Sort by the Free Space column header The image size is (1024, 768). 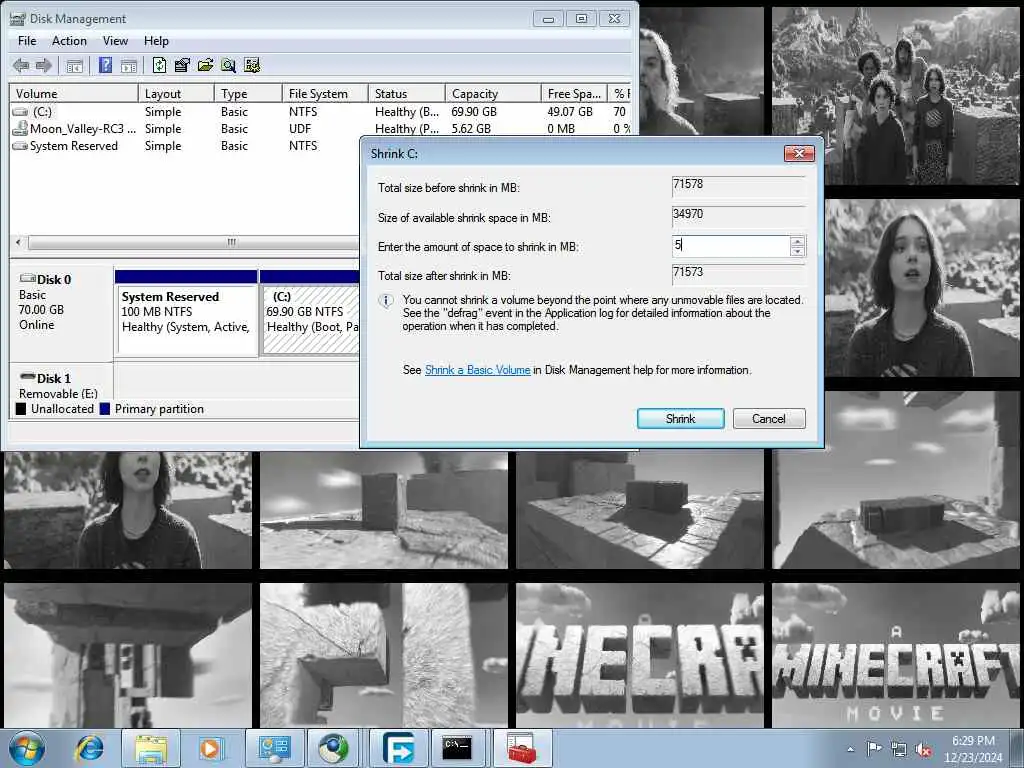(574, 93)
